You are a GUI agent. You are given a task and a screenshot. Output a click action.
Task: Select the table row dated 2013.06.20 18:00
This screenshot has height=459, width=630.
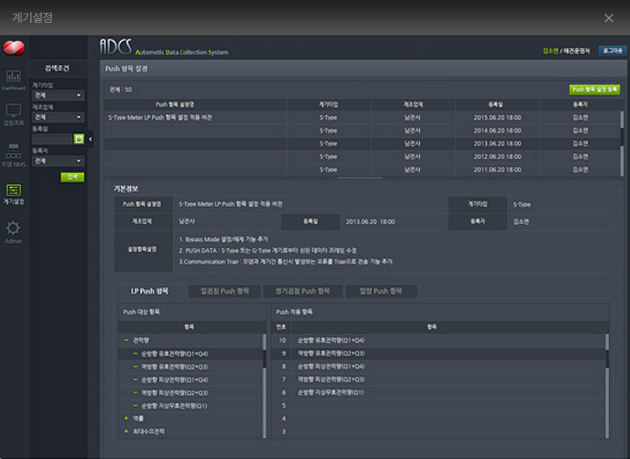(x=362, y=143)
